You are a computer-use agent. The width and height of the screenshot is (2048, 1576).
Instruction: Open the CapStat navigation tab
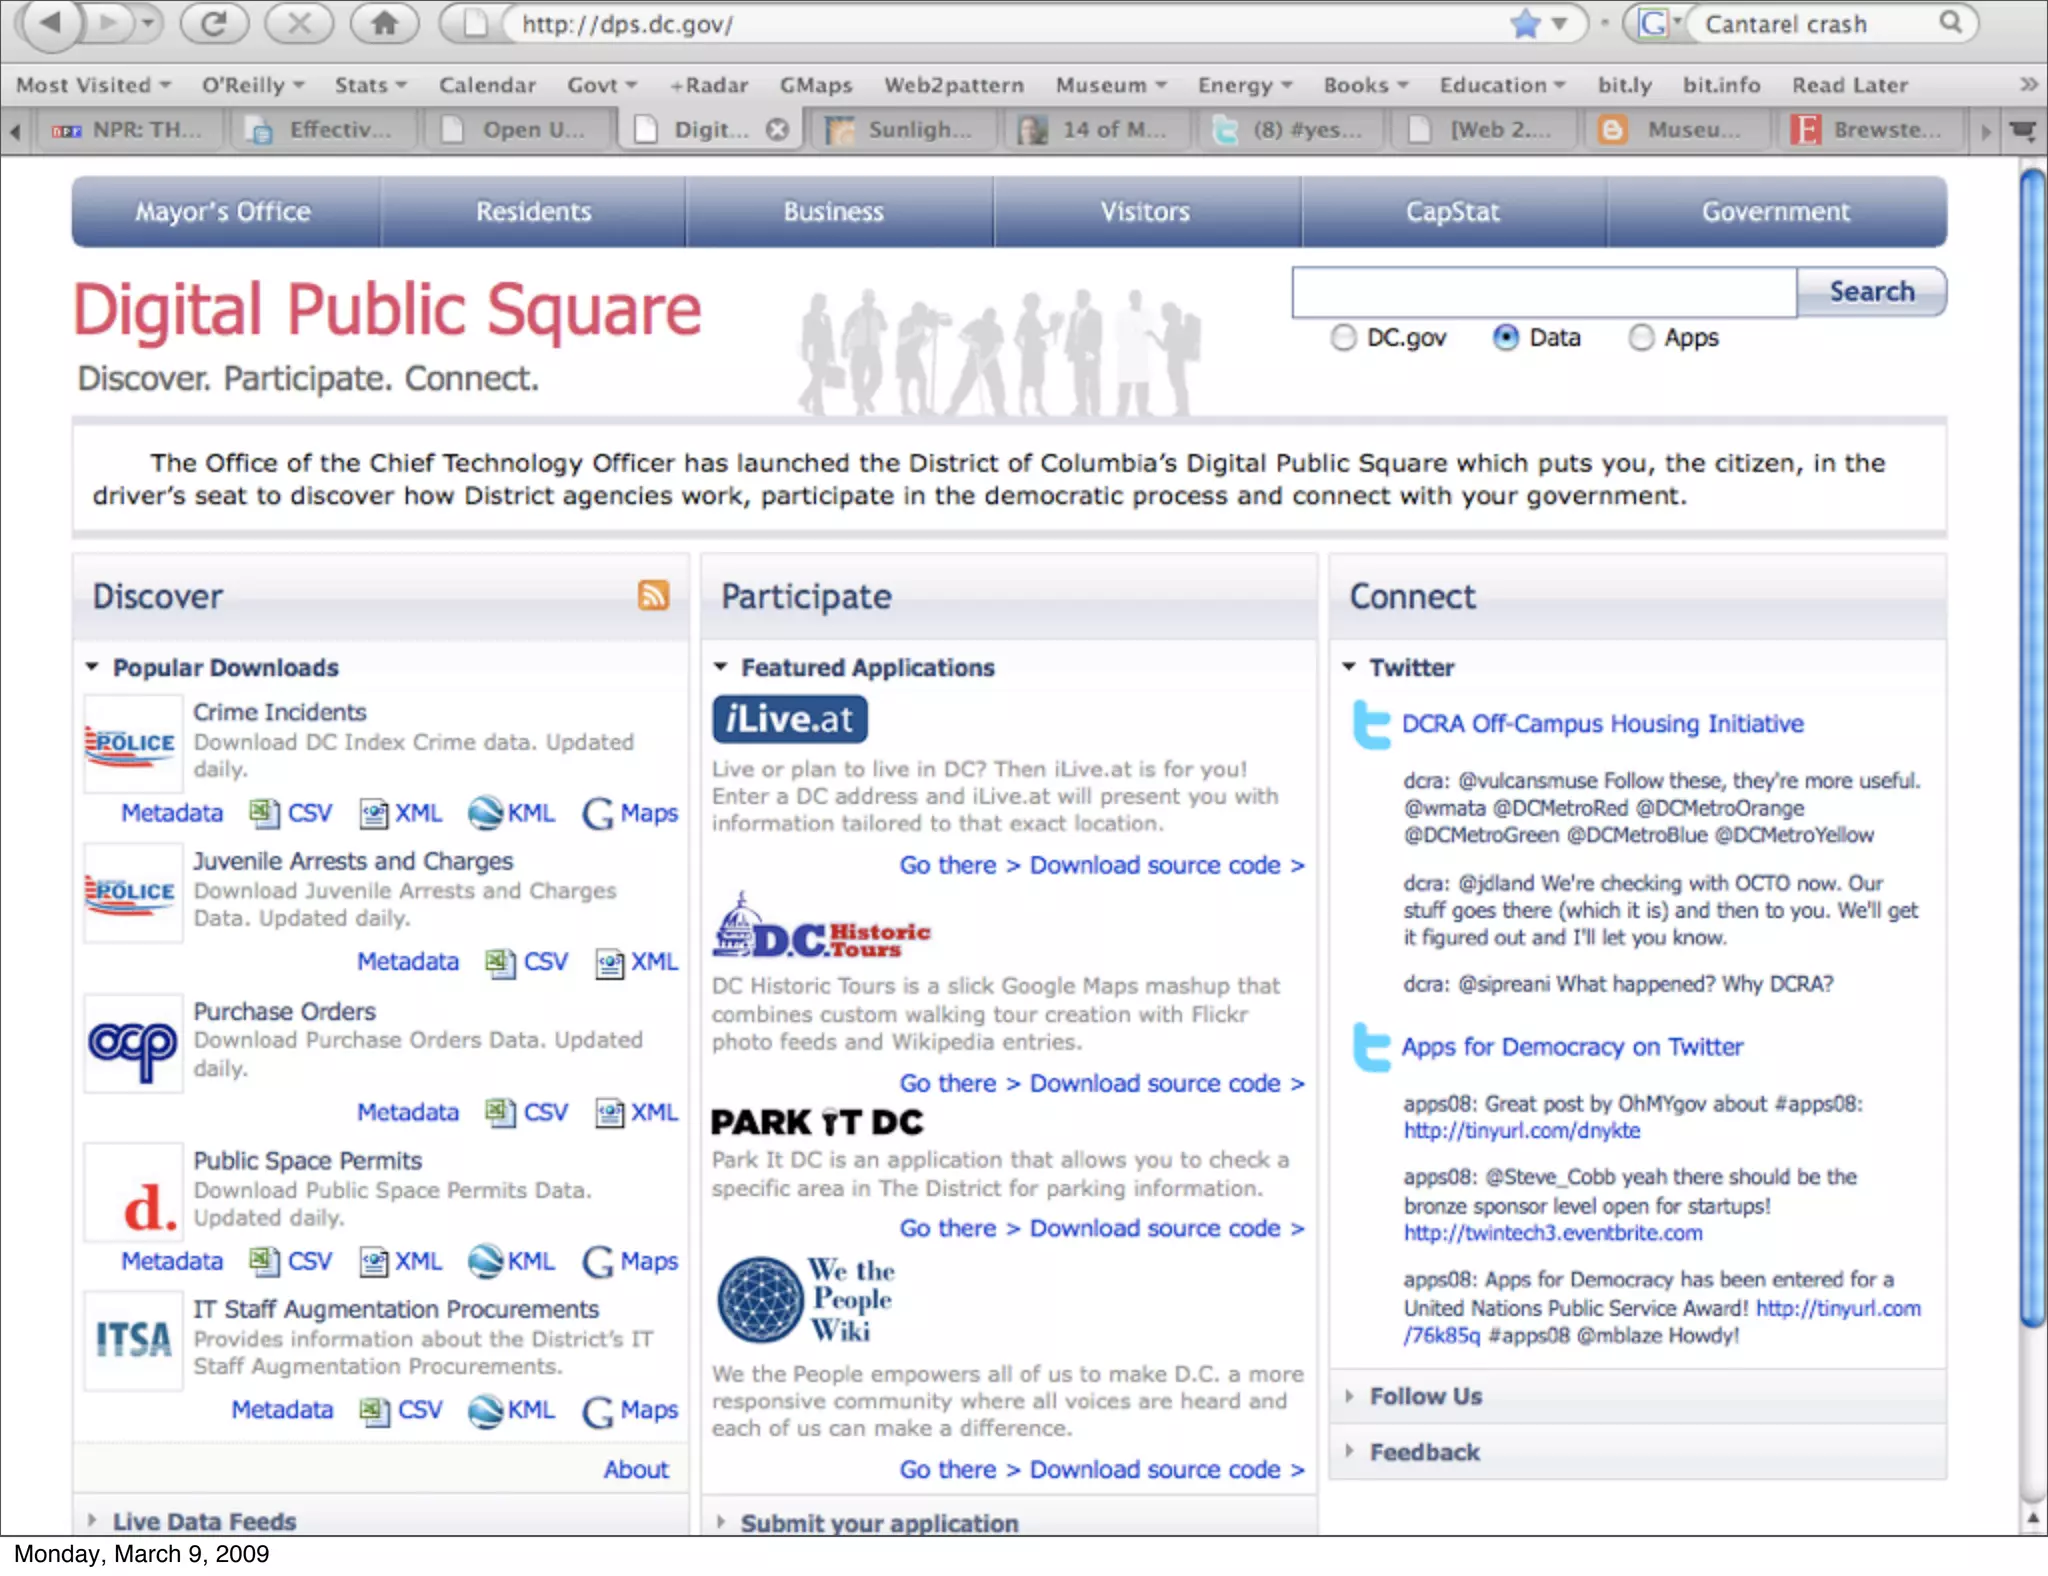tap(1452, 212)
